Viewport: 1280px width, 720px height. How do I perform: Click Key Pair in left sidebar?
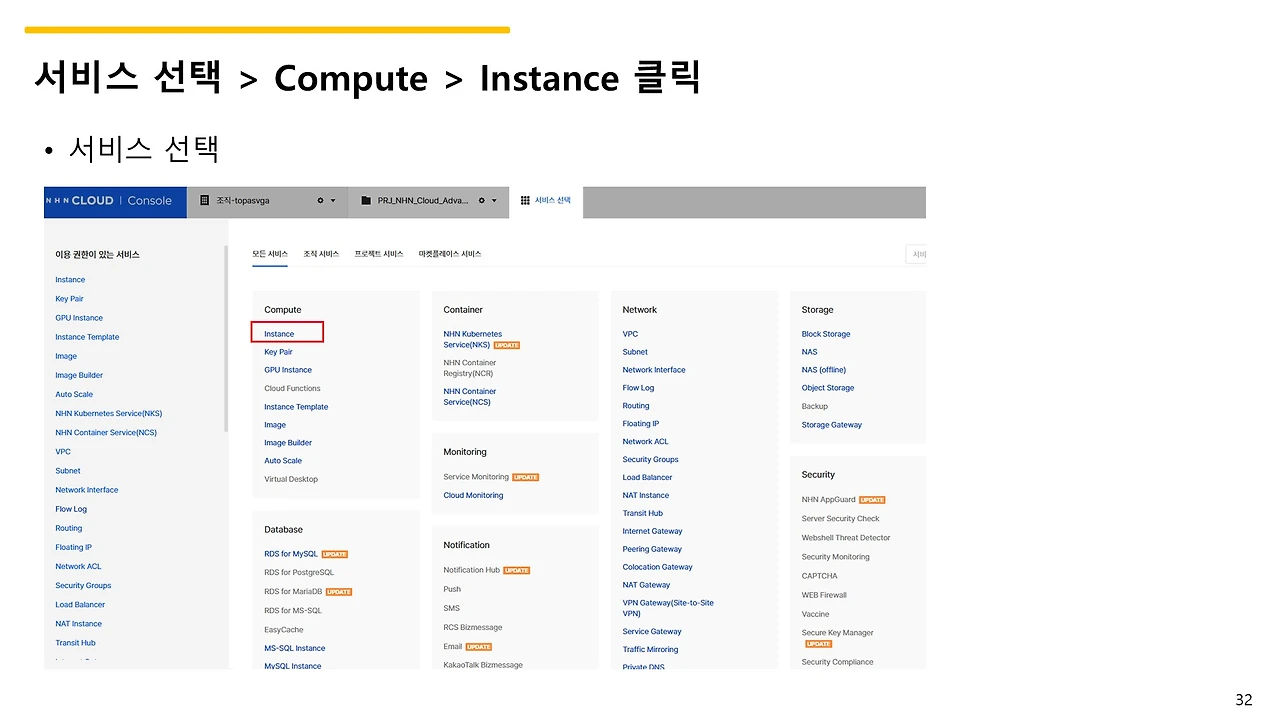[x=69, y=299]
